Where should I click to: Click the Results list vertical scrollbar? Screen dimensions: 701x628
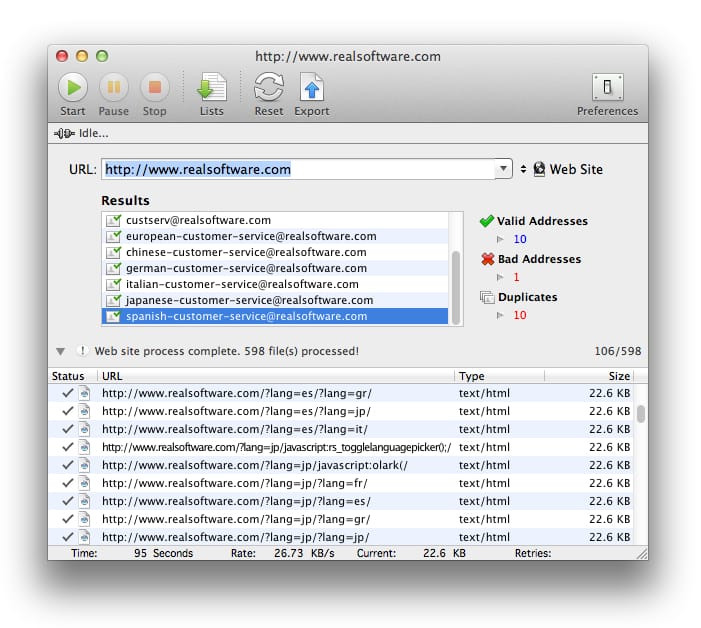(457, 285)
